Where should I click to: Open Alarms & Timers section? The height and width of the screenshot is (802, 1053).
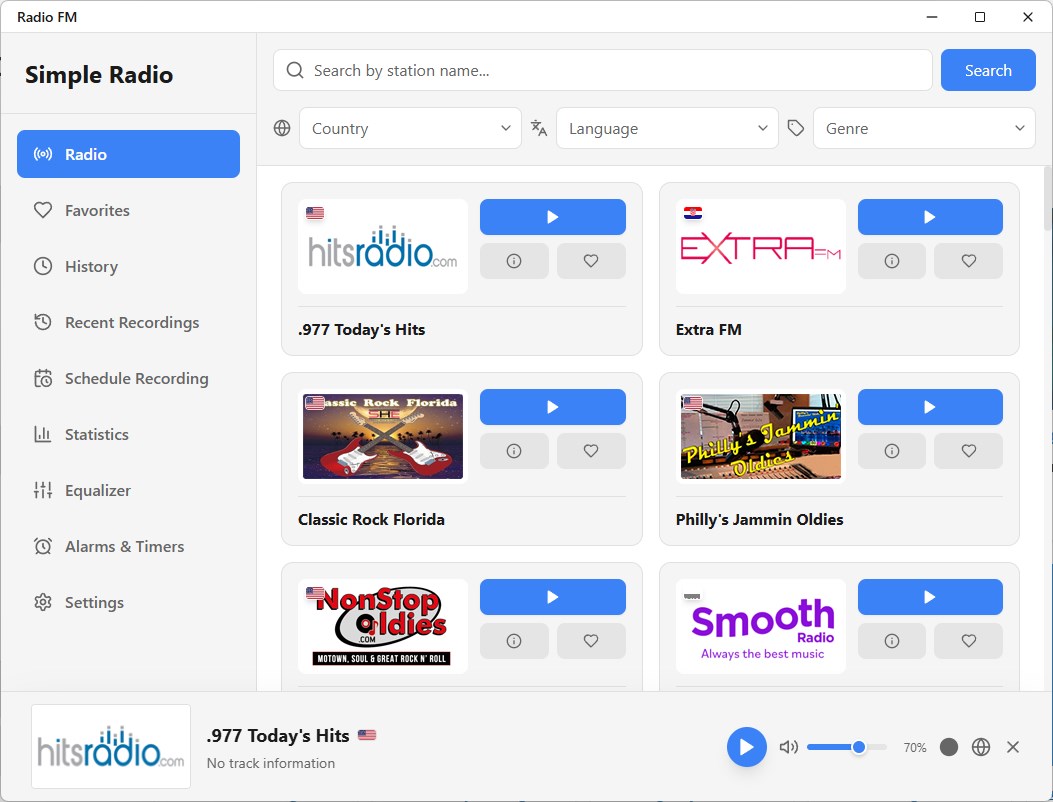click(x=128, y=546)
